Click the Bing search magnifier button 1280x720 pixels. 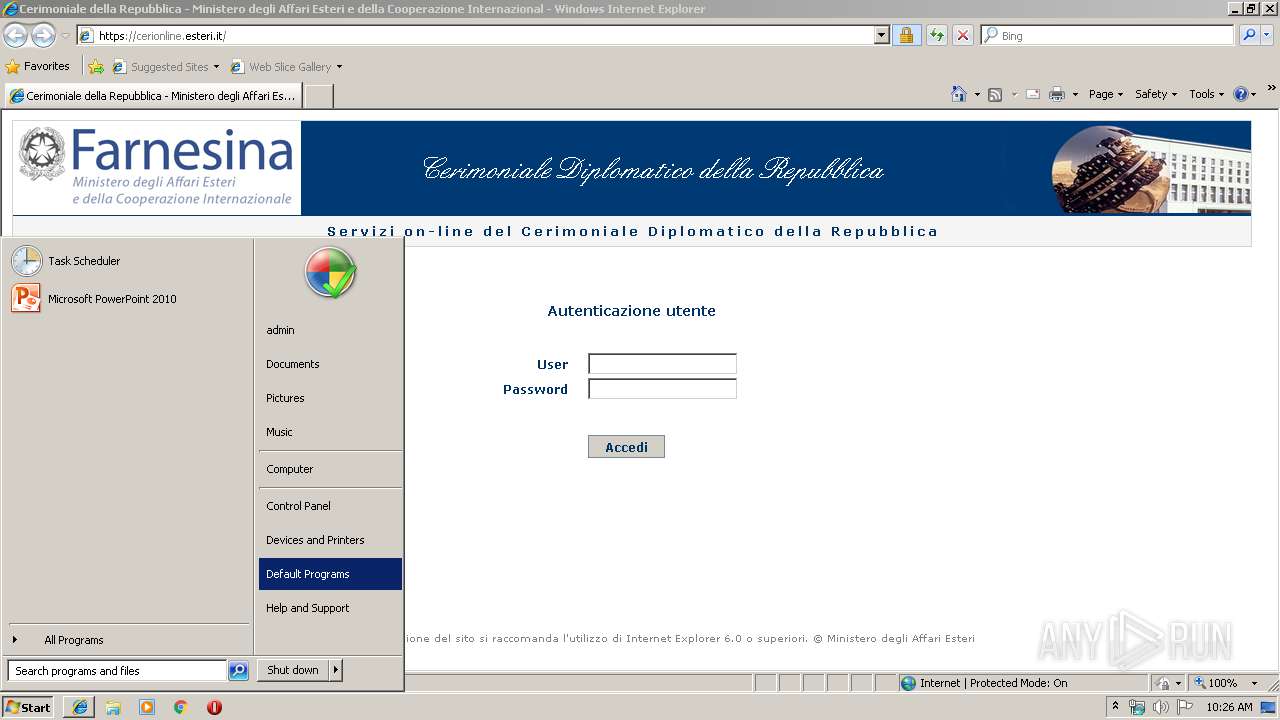pos(1248,35)
